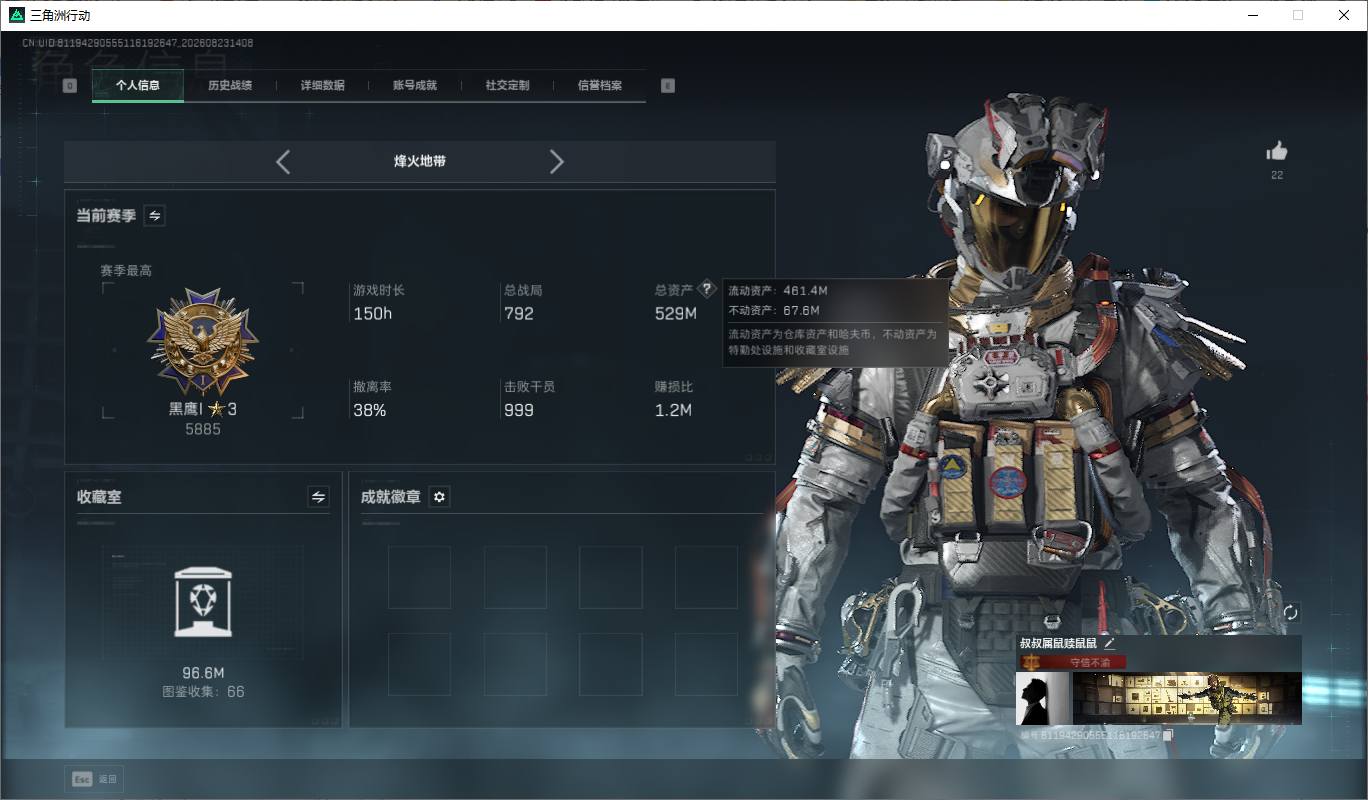Click the 击败干员 value 999
The height and width of the screenshot is (800, 1368).
pos(519,410)
